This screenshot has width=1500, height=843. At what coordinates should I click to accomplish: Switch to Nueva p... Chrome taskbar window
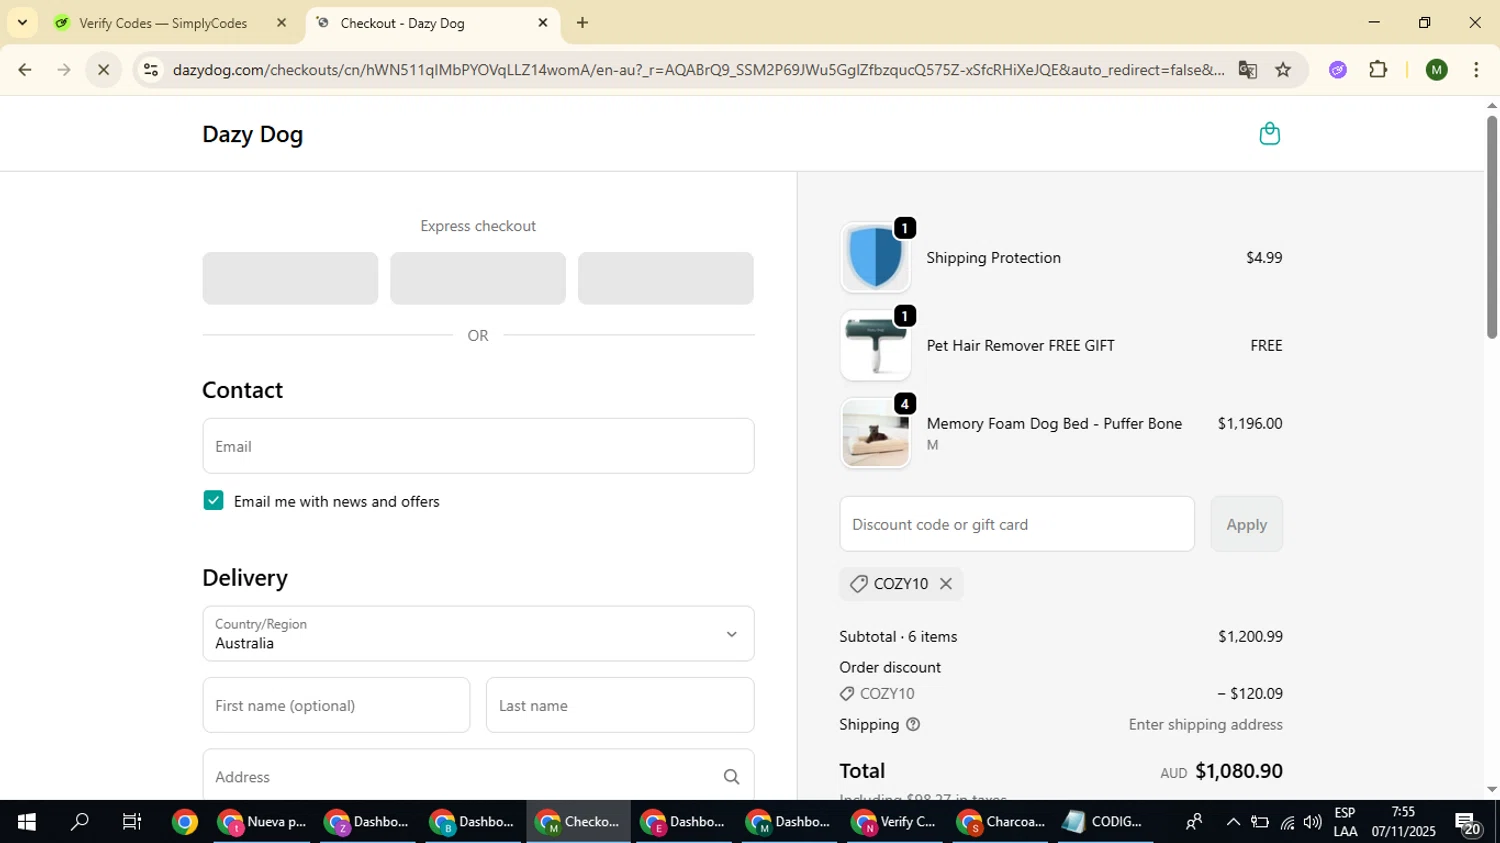(264, 822)
